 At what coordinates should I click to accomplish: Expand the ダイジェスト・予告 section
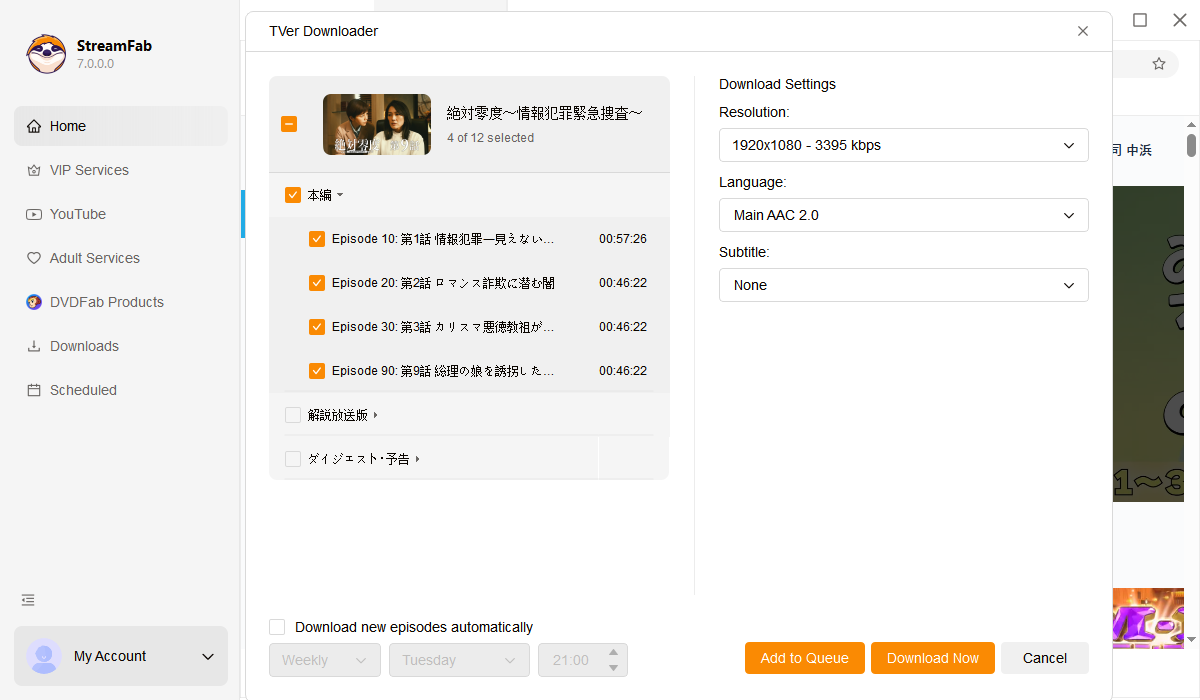[x=417, y=459]
